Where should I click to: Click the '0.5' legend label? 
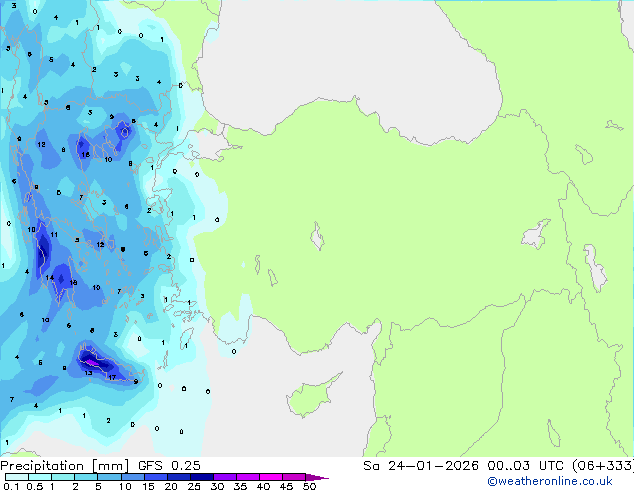(35, 486)
